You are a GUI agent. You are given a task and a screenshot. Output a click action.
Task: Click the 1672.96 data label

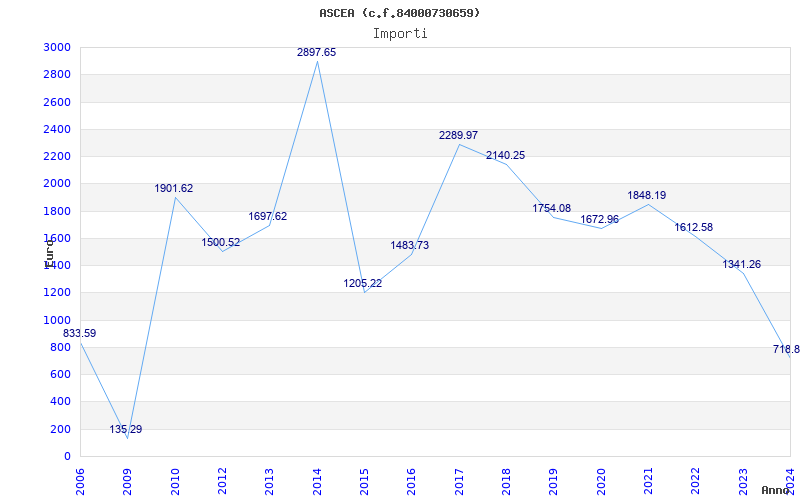pyautogui.click(x=599, y=220)
